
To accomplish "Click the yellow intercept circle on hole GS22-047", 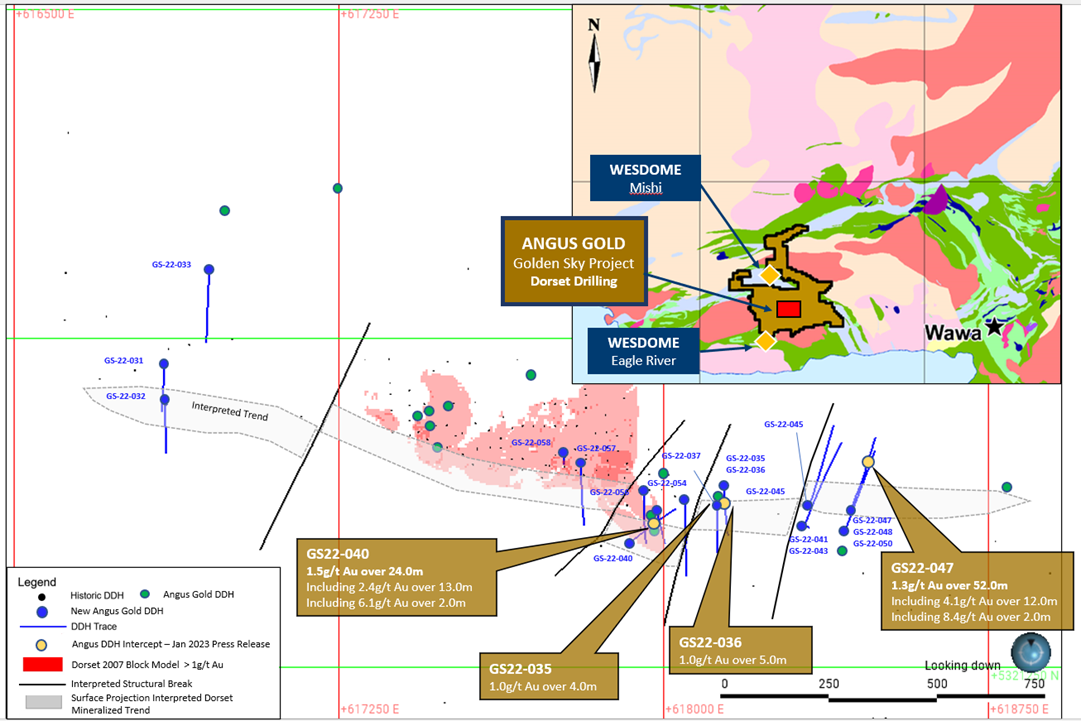I will click(x=869, y=463).
